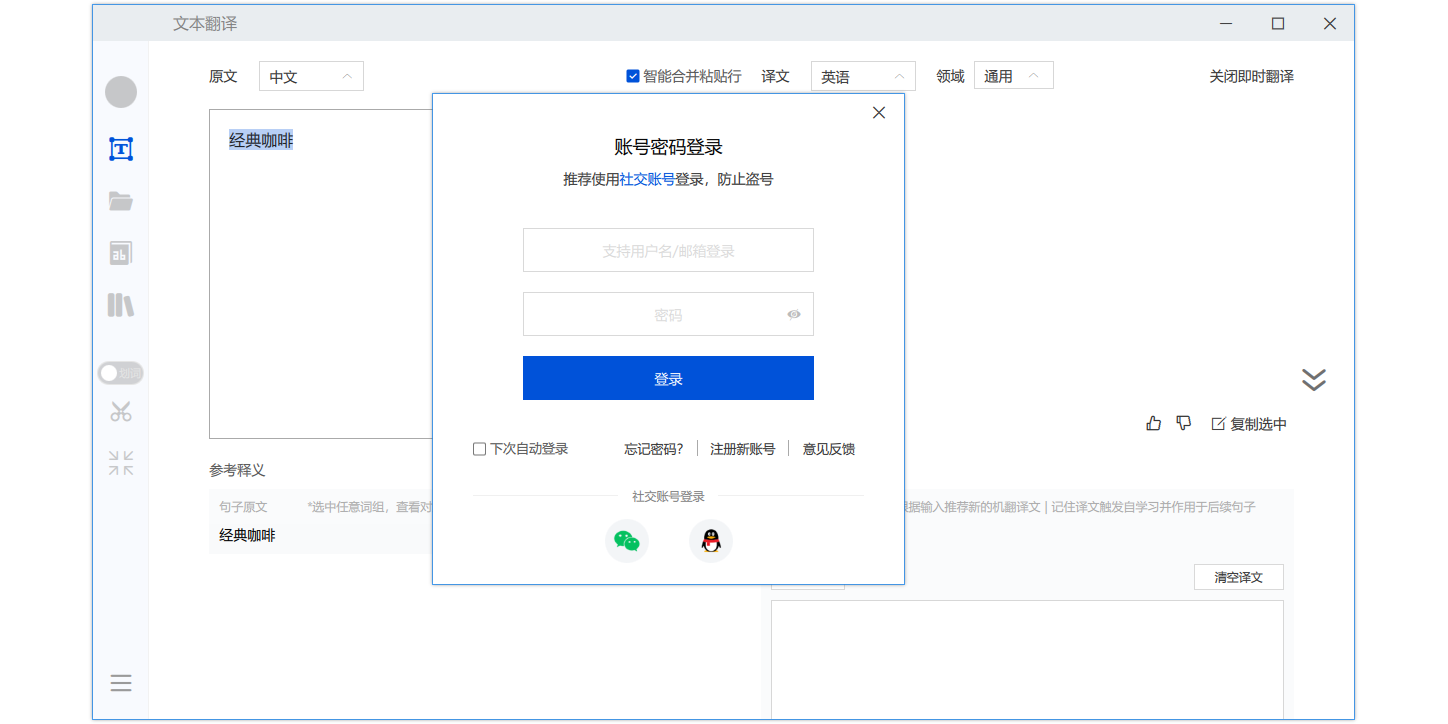The height and width of the screenshot is (724, 1448).
Task: Click the blue 登录 button
Action: click(x=668, y=378)
